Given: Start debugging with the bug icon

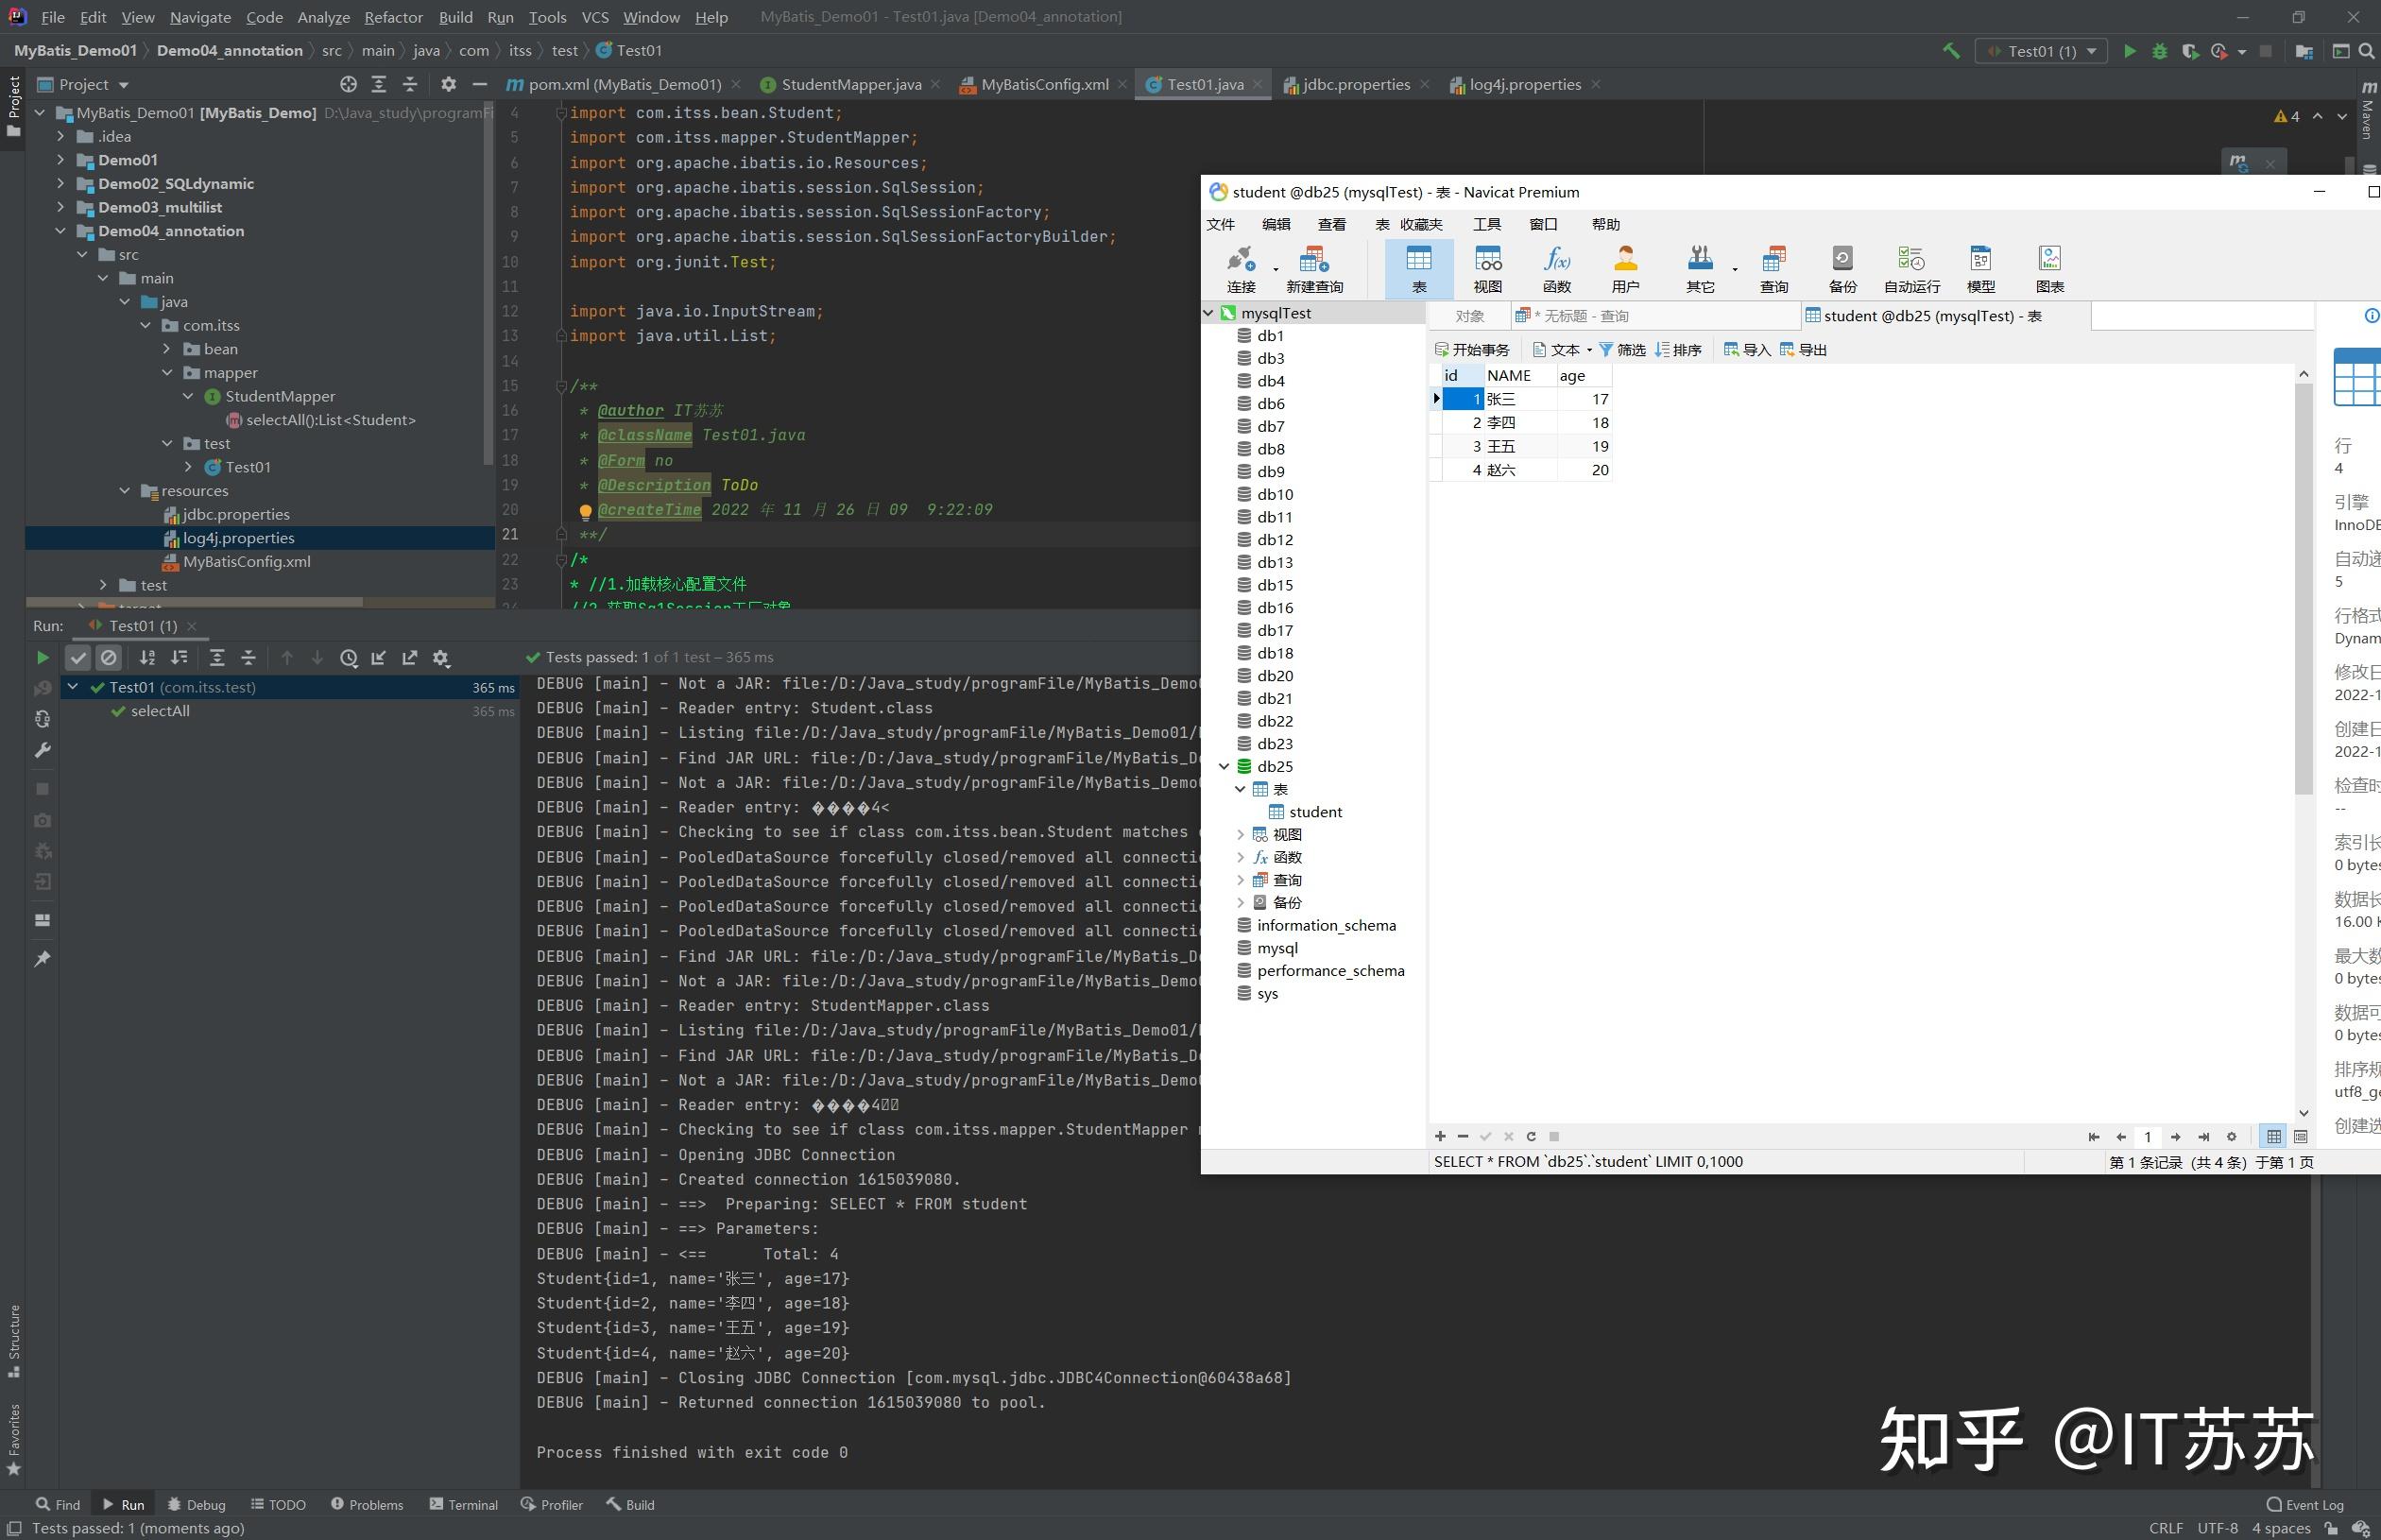Looking at the screenshot, I should [2159, 51].
